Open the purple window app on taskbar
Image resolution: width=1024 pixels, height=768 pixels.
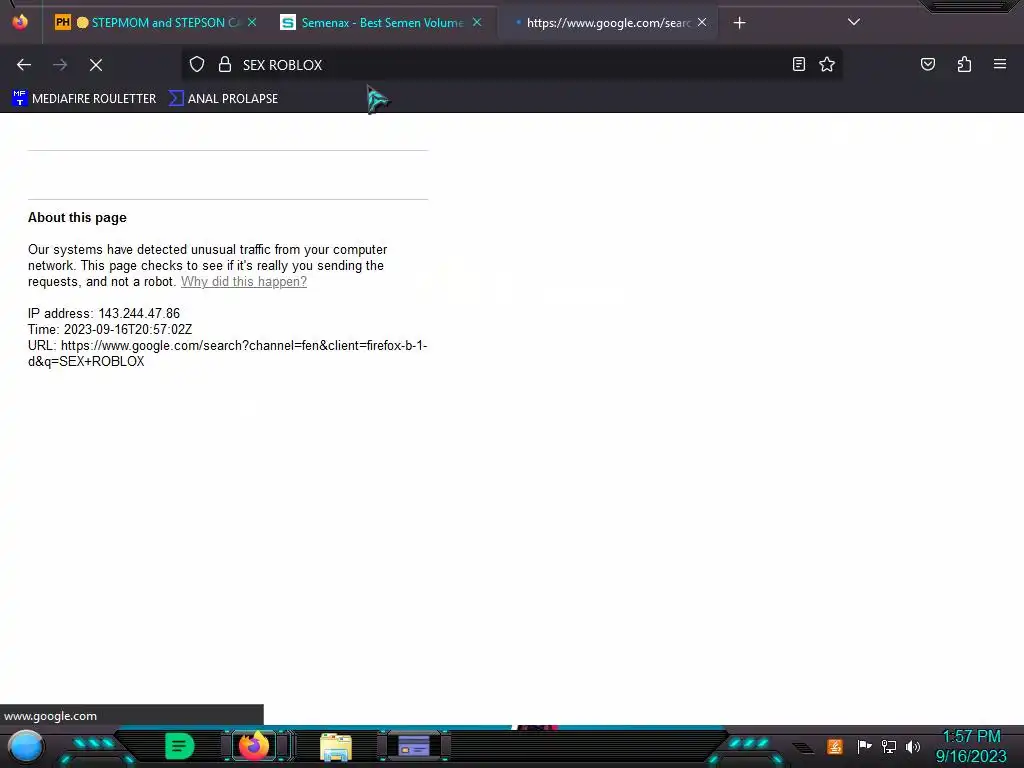(414, 746)
